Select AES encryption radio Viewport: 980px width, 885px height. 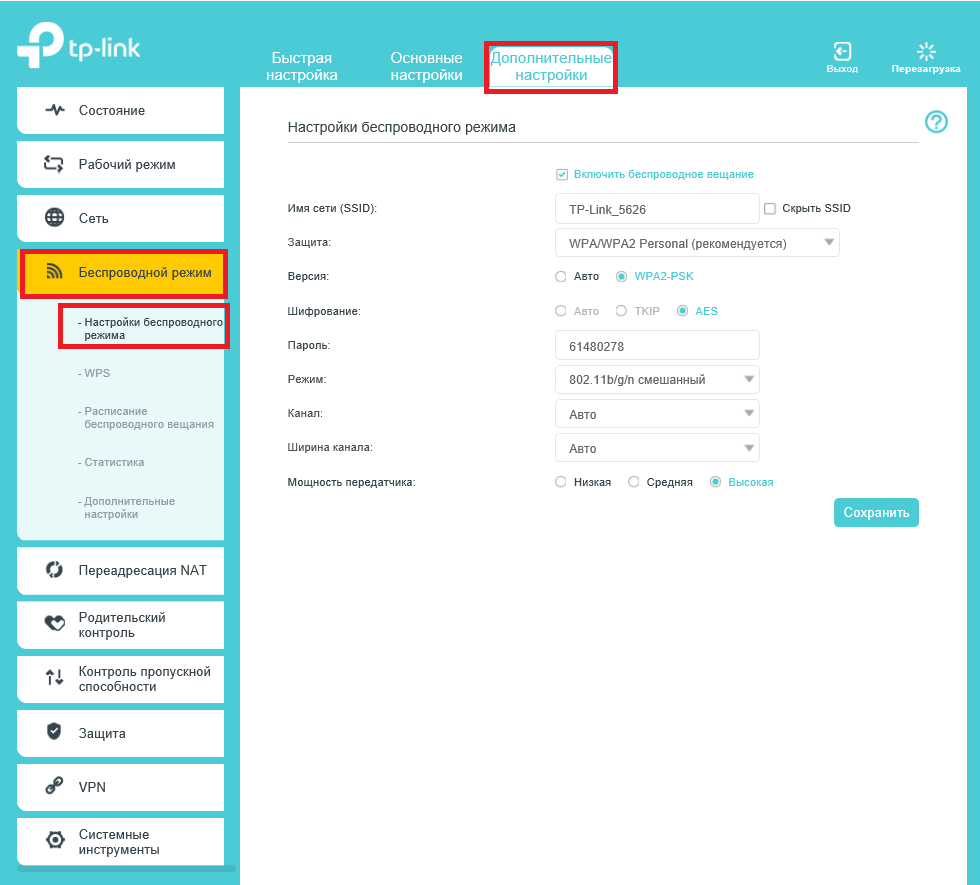[682, 311]
